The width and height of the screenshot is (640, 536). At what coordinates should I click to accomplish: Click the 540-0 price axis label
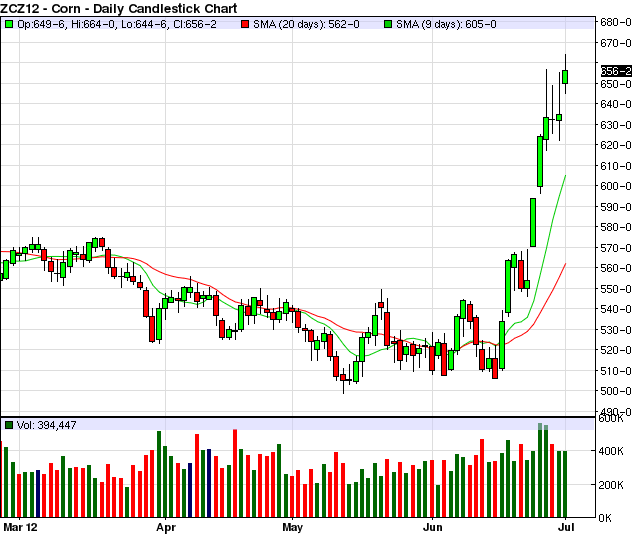tap(616, 309)
